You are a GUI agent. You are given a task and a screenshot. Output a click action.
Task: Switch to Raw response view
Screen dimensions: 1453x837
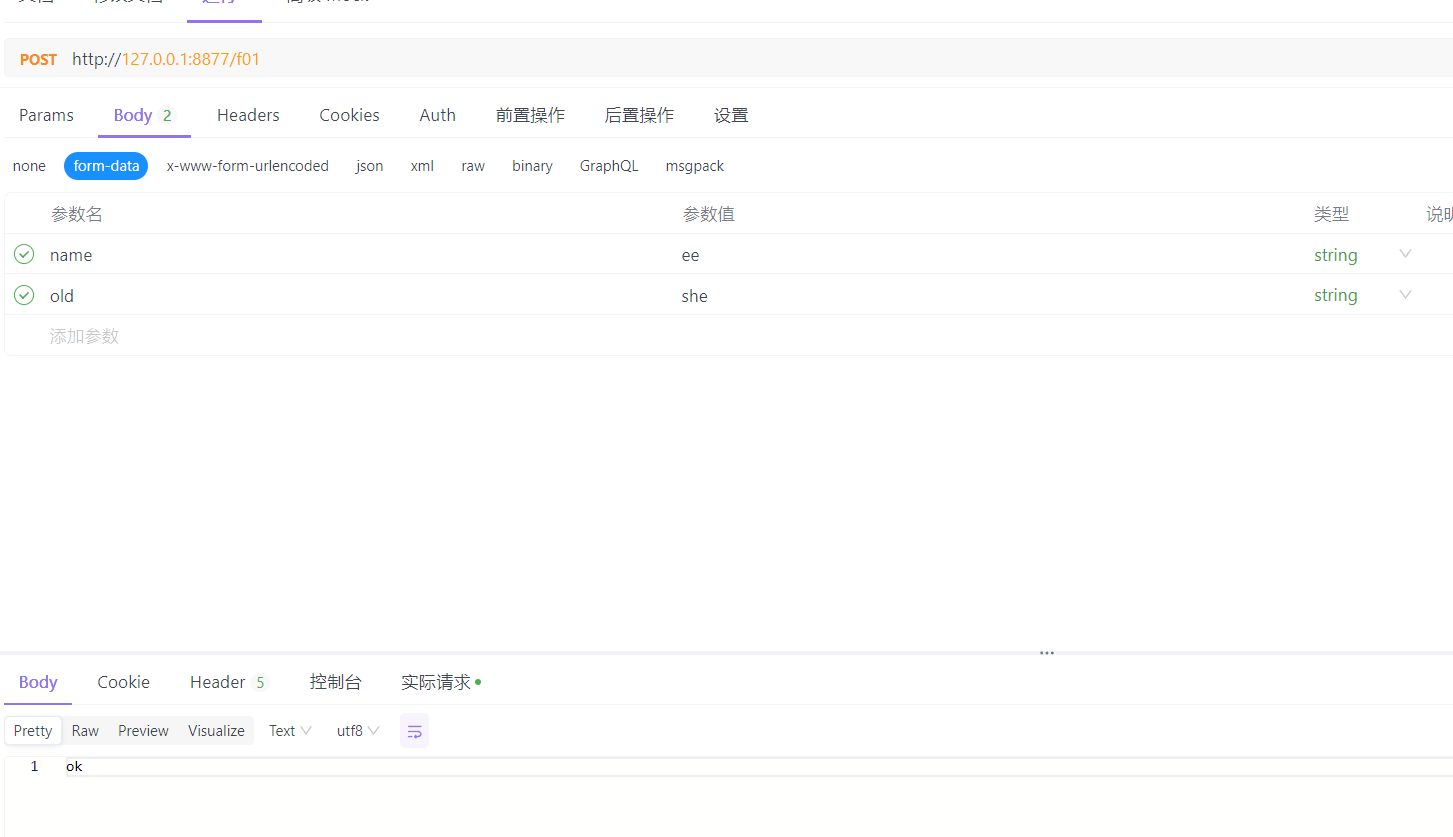85,730
